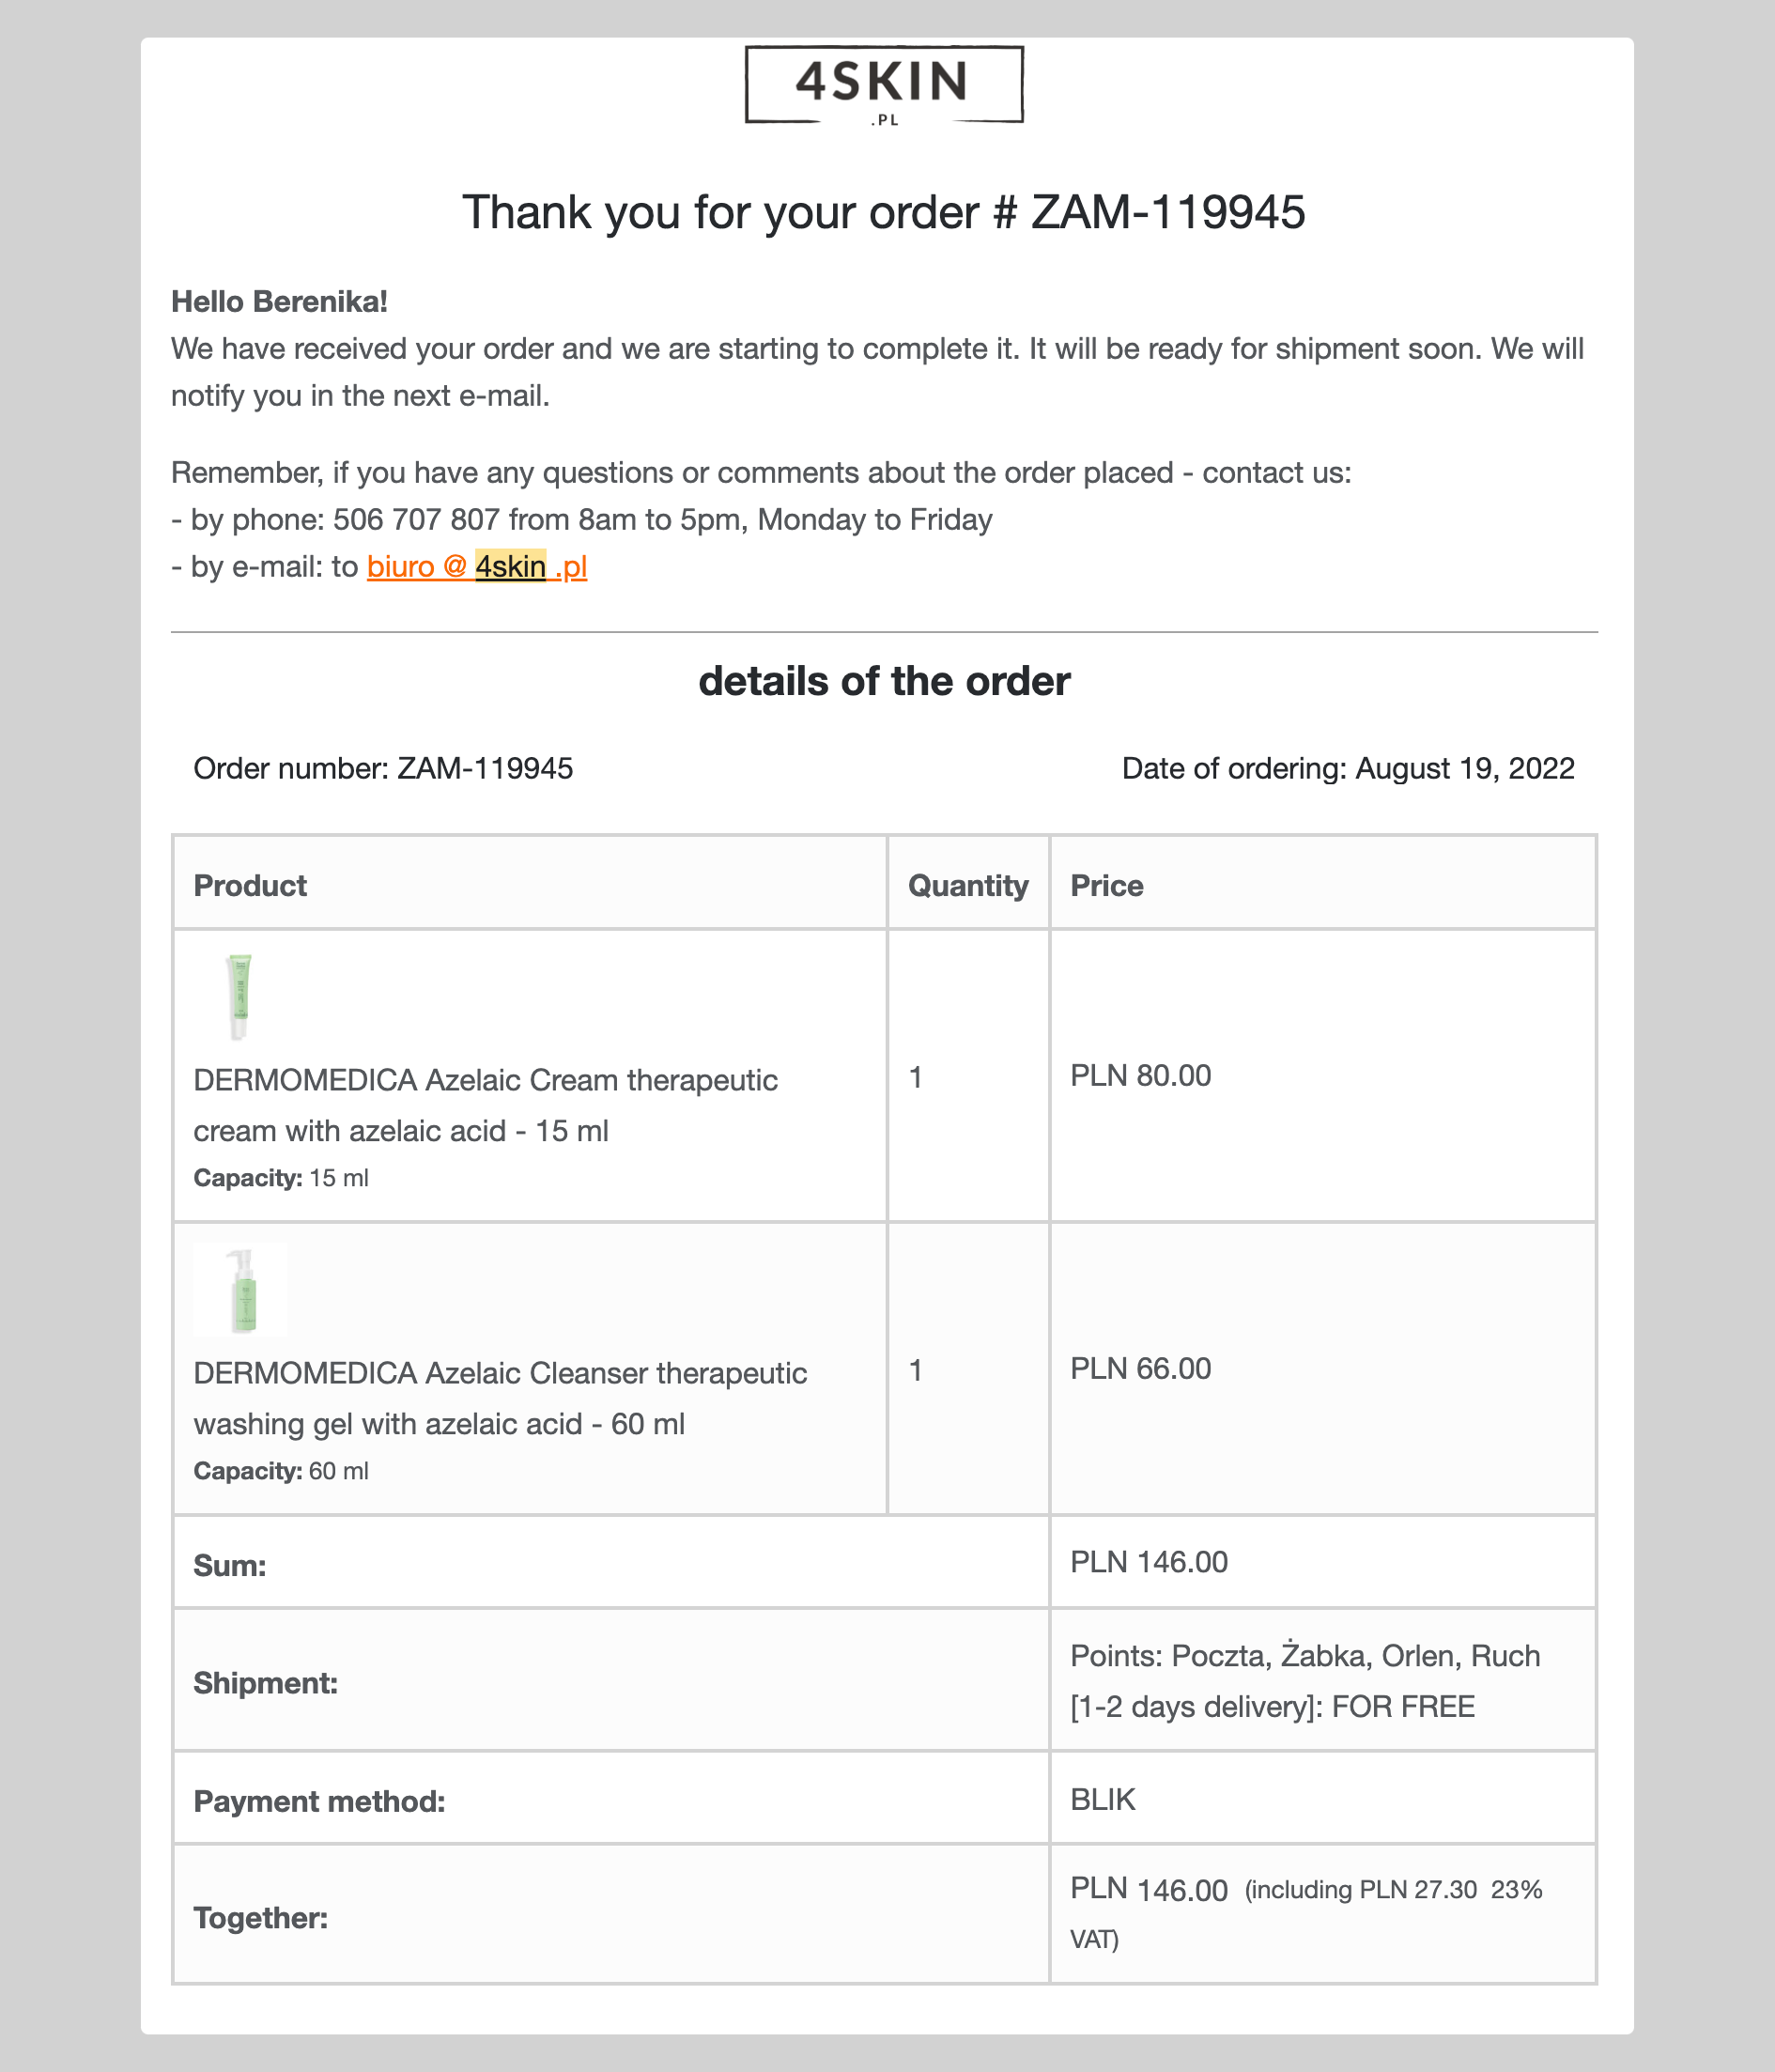Click the BLIK payment method value

click(1103, 1799)
